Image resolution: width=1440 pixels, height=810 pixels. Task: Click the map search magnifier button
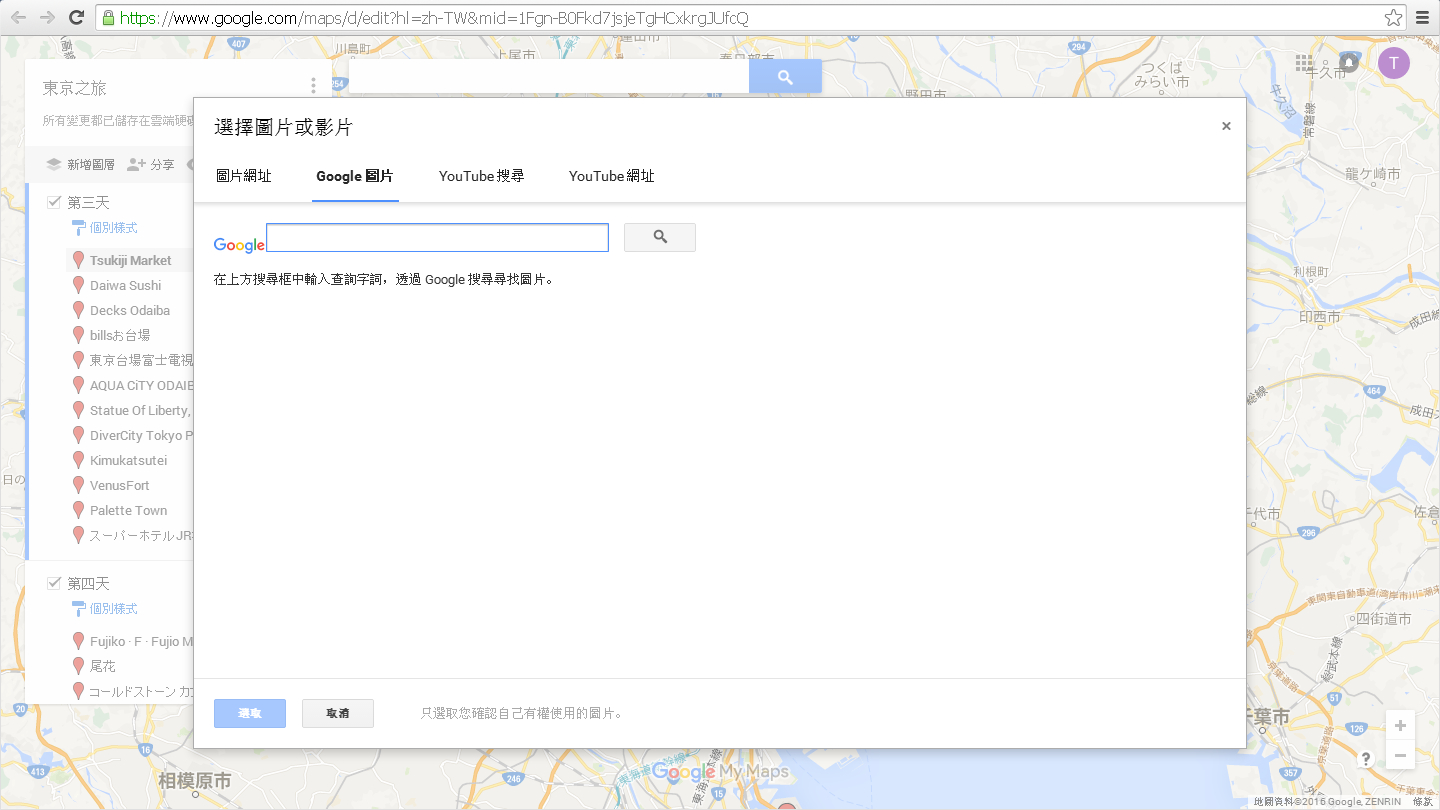tap(785, 76)
